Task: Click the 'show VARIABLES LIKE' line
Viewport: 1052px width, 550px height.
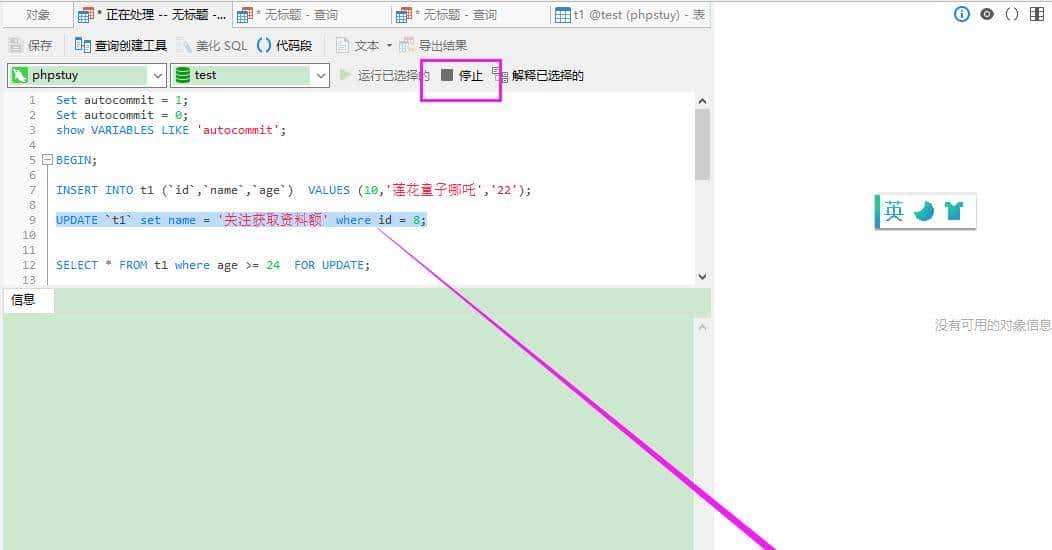Action: pos(171,130)
